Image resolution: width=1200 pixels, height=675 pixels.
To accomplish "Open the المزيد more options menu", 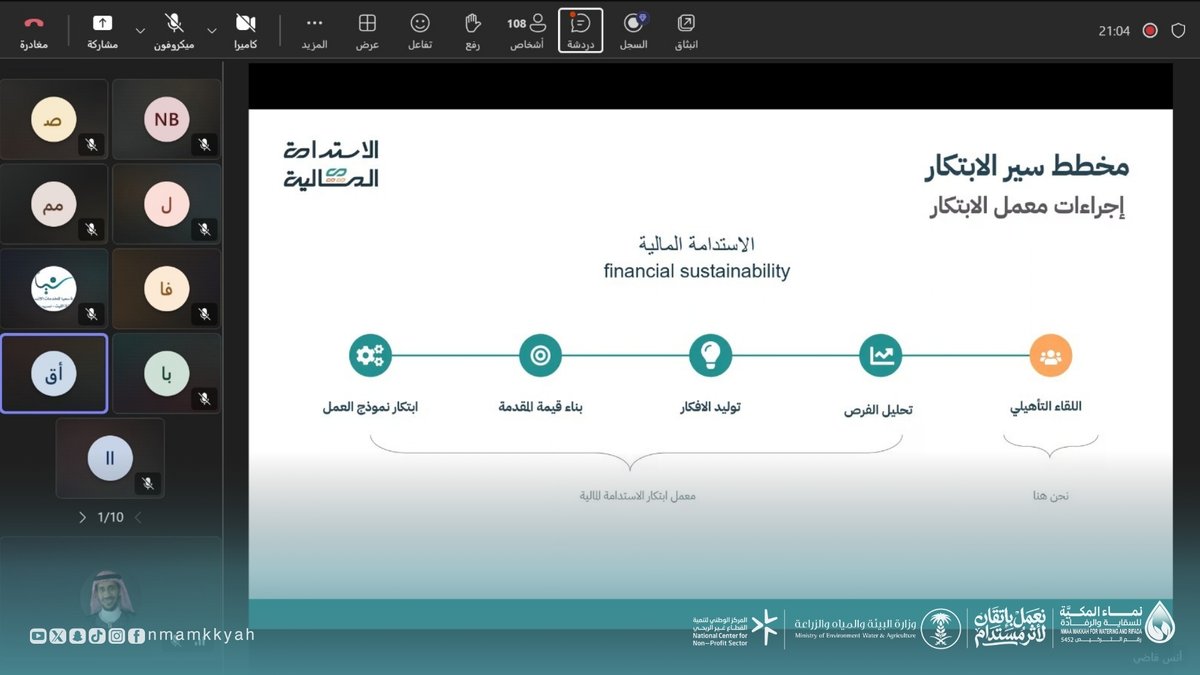I will click(x=314, y=30).
